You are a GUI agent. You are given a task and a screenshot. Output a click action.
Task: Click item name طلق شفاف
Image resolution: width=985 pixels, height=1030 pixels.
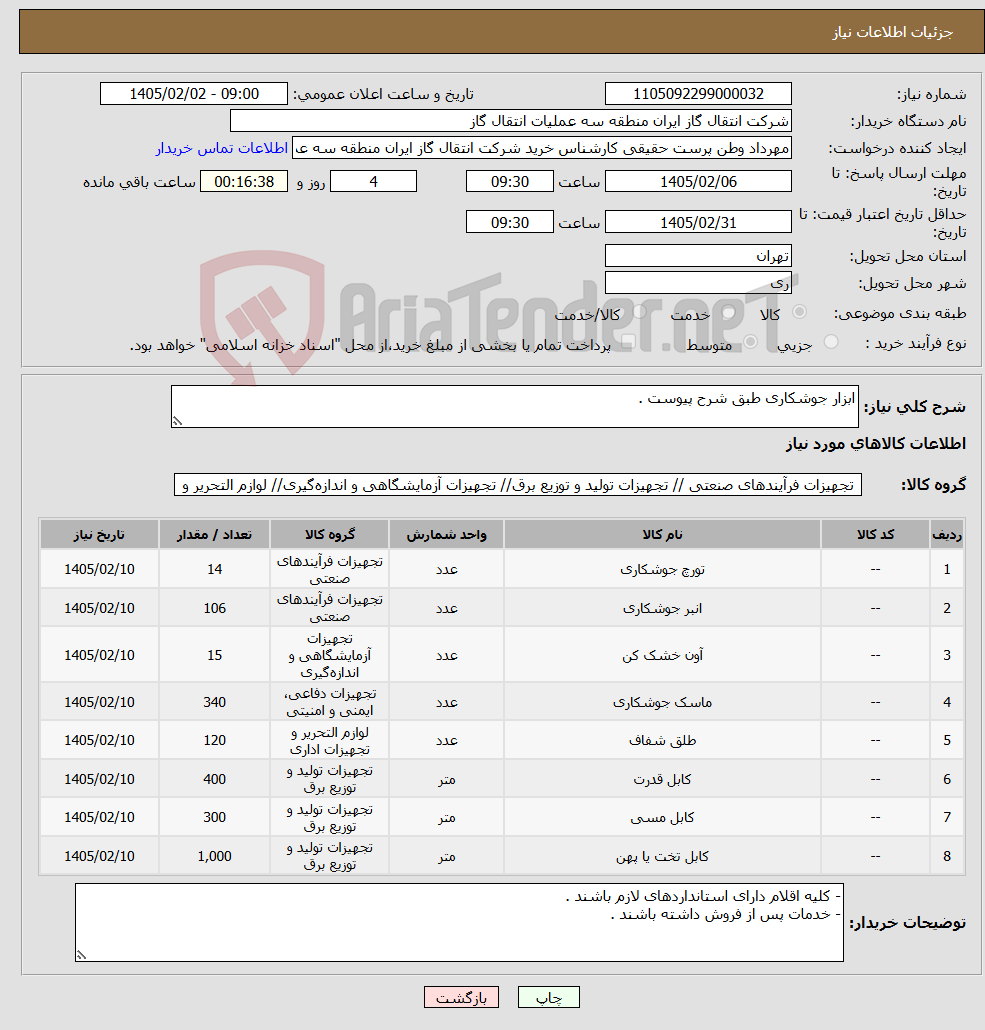pos(662,740)
